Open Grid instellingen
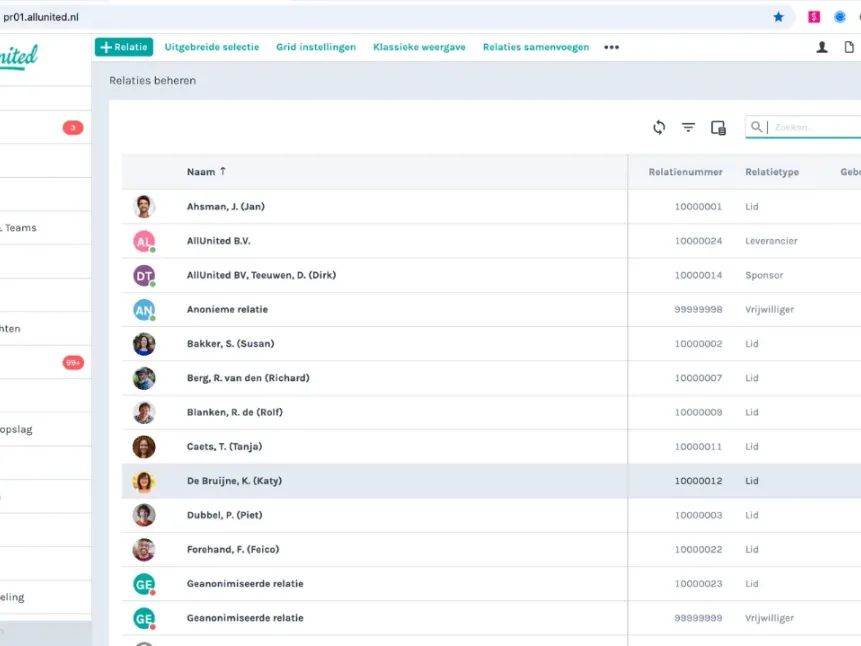Screen dimensions: 861x646 point(316,47)
